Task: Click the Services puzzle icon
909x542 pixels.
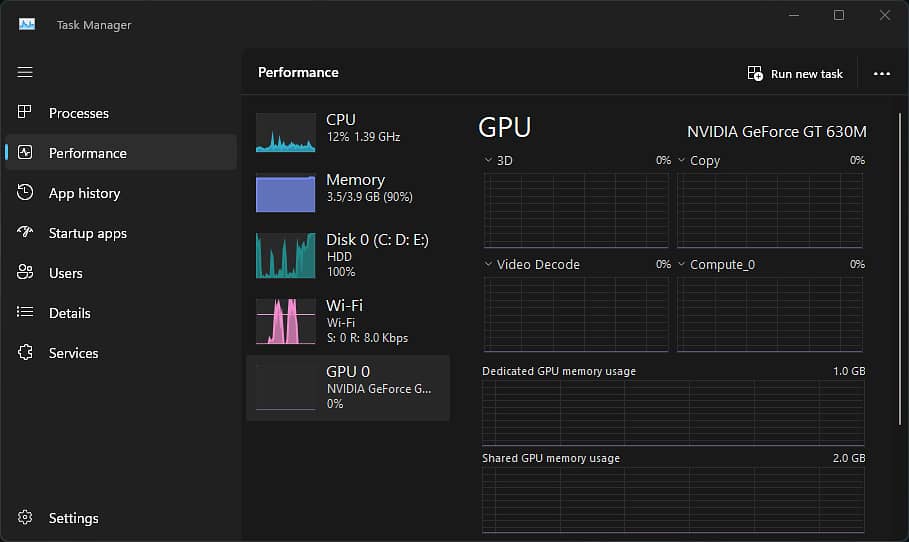Action: pyautogui.click(x=26, y=353)
